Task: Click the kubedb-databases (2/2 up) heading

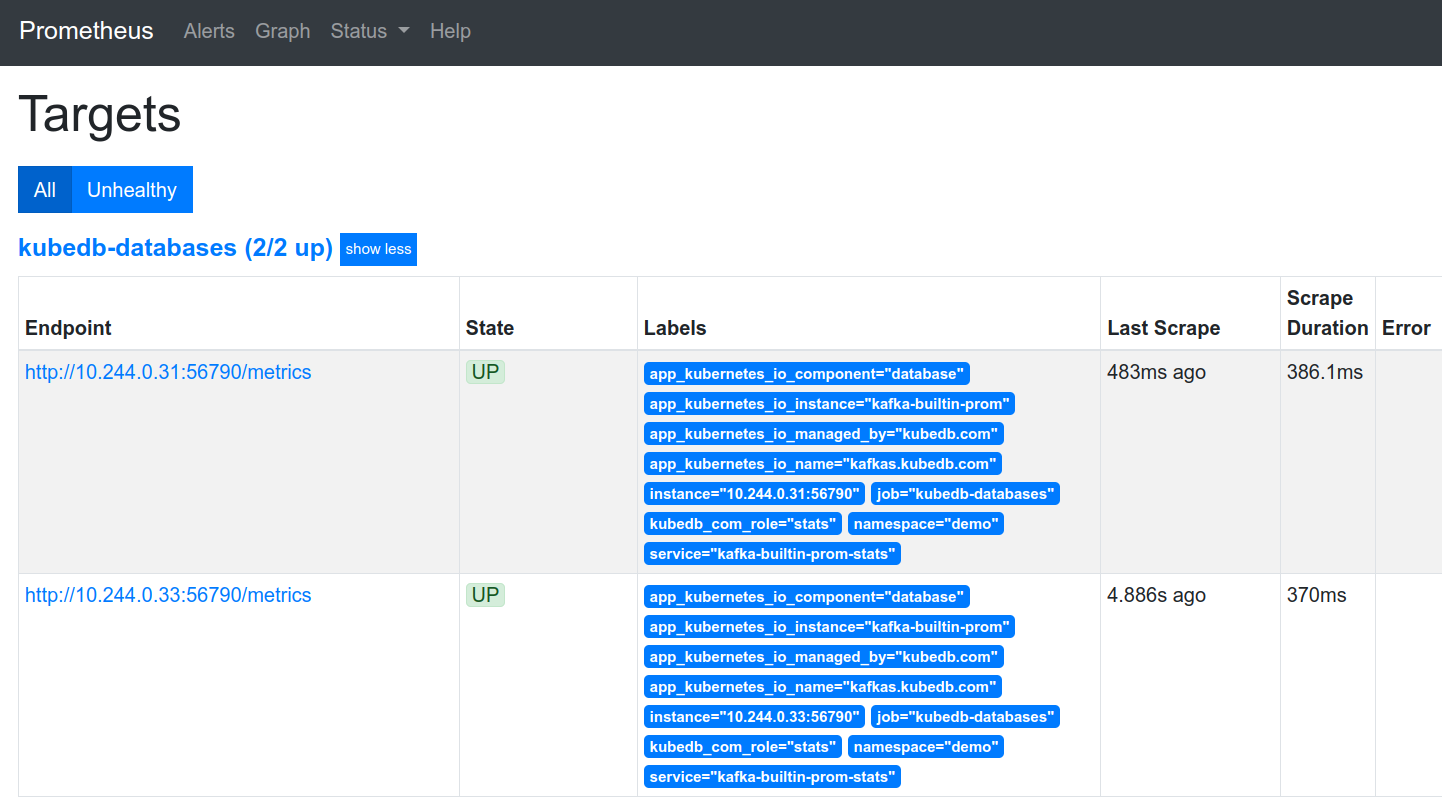Action: (175, 248)
